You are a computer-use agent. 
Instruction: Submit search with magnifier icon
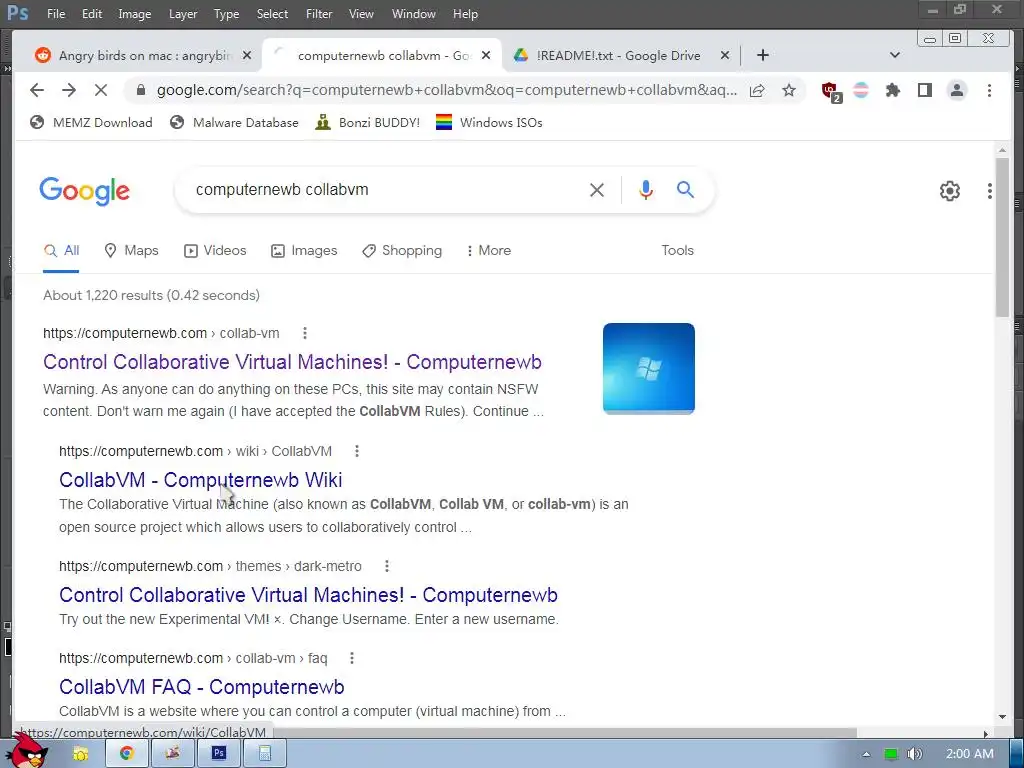pos(685,189)
